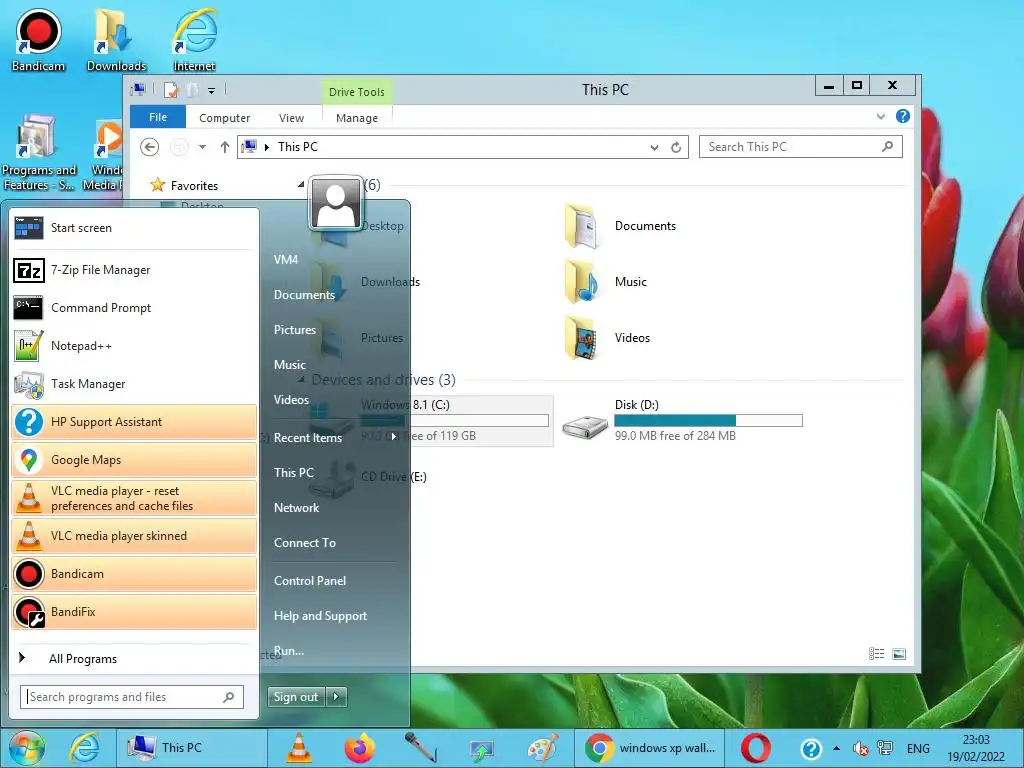Click the network tray icon
This screenshot has width=1024, height=768.
885,748
